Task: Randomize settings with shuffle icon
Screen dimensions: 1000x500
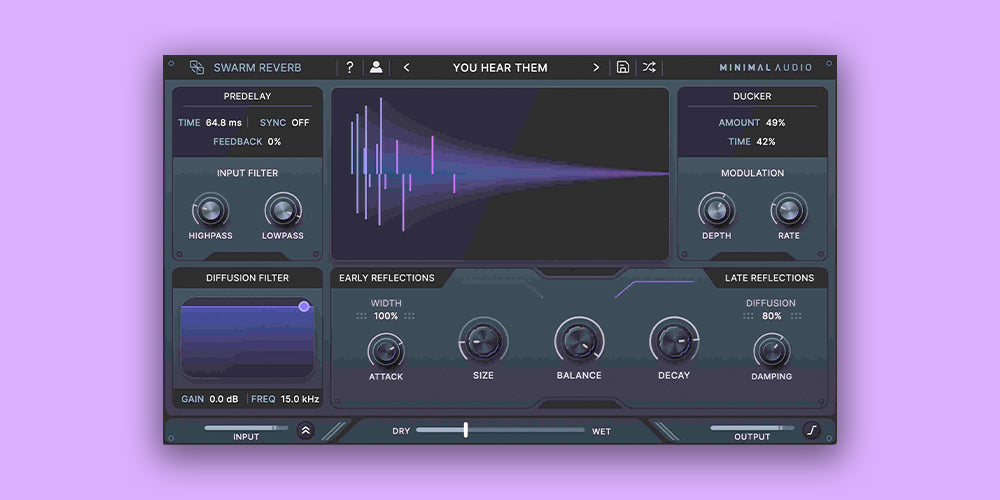Action: (x=649, y=67)
